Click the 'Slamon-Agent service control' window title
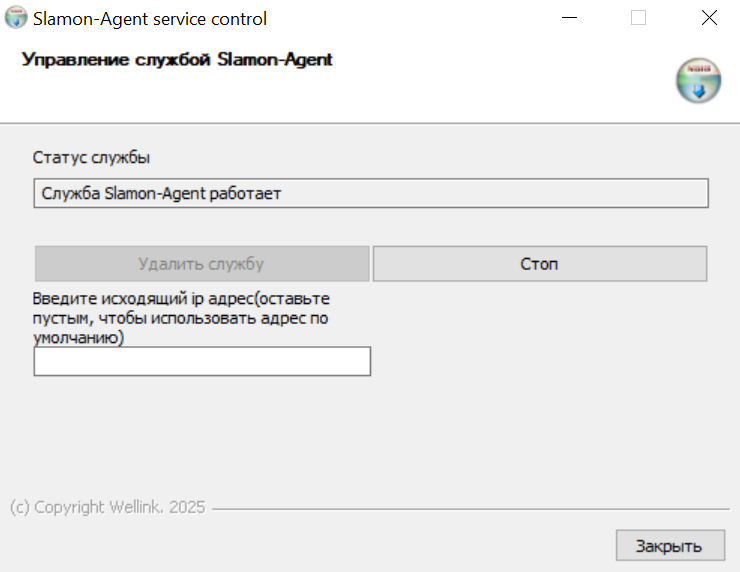 tap(150, 19)
